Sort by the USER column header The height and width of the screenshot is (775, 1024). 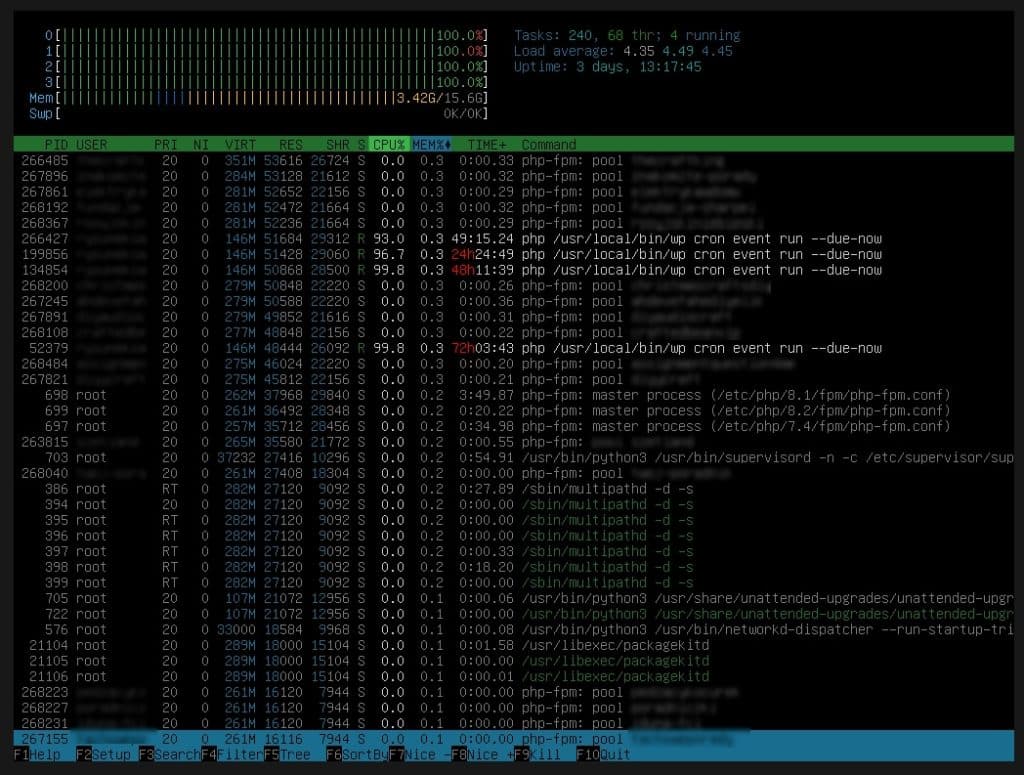click(x=91, y=144)
